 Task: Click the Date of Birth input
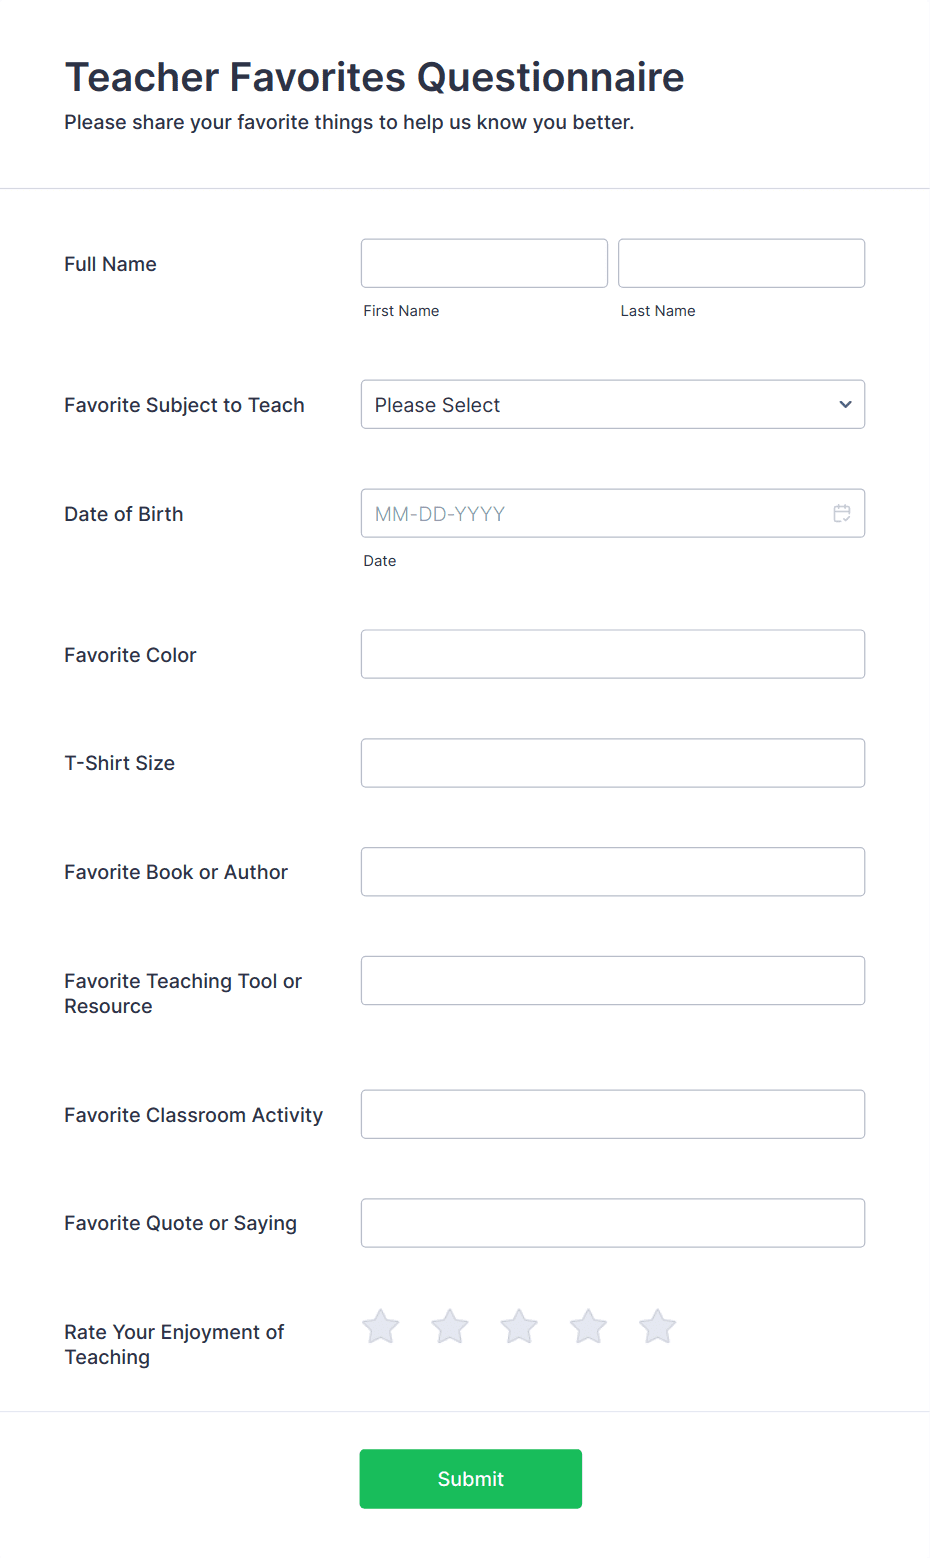point(613,513)
